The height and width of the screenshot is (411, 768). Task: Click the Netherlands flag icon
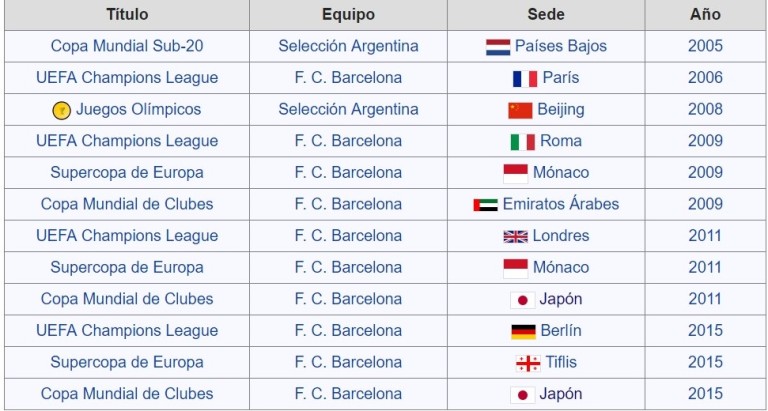tap(498, 47)
